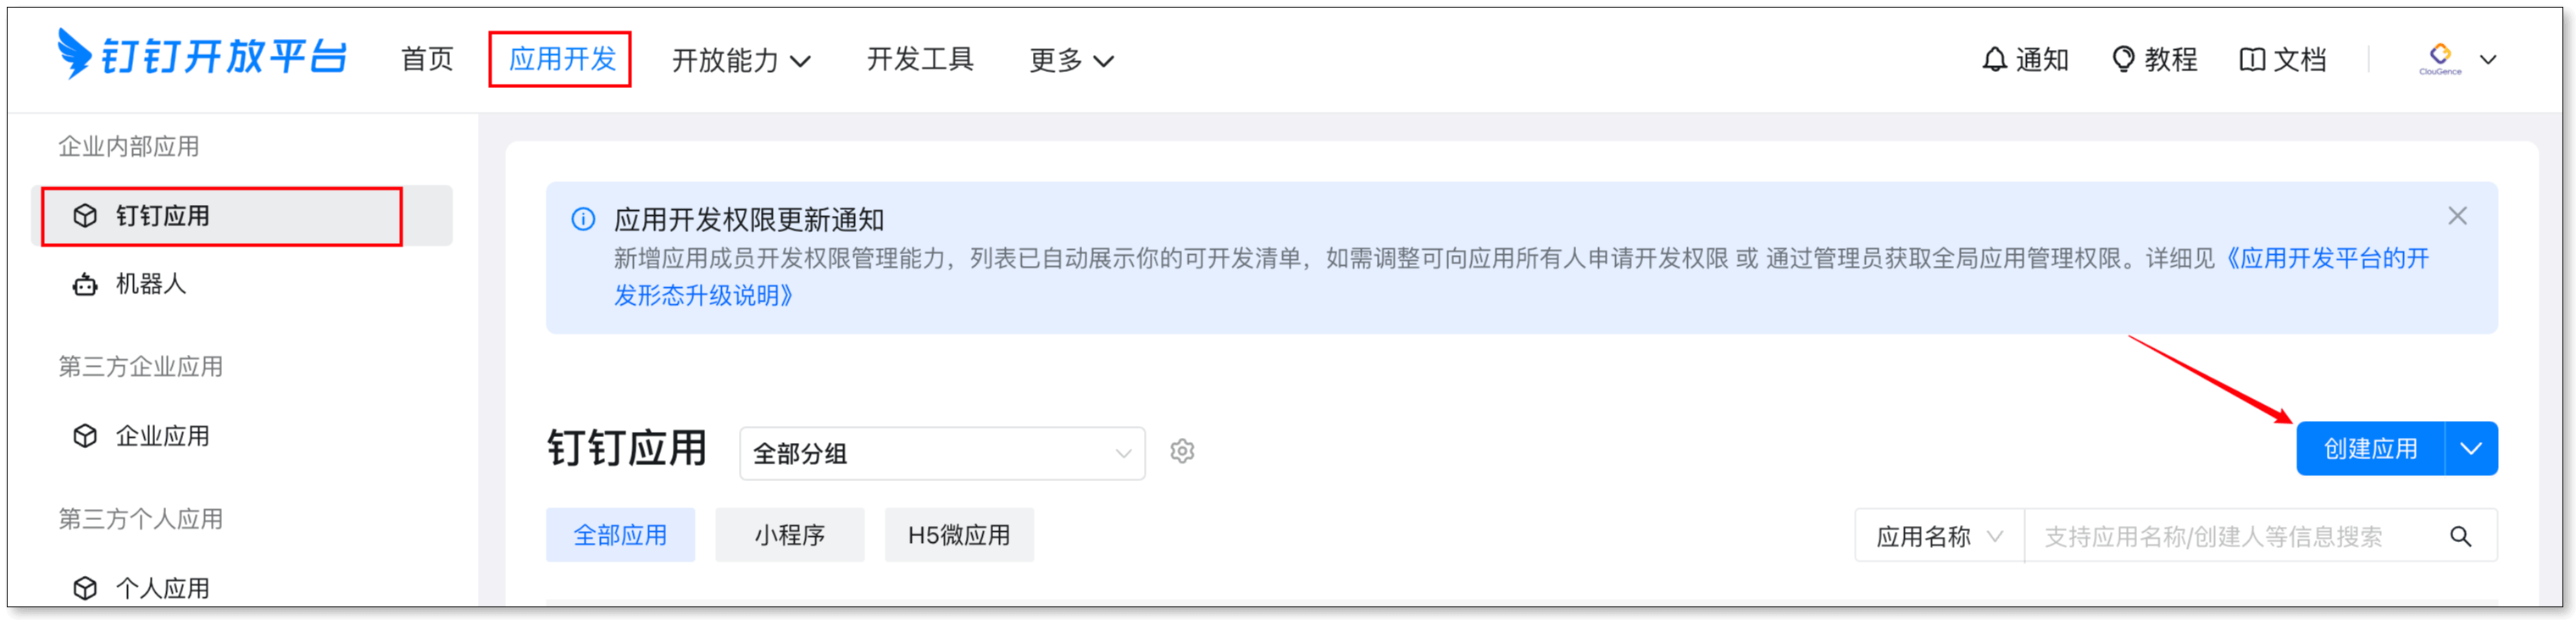This screenshot has height=620, width=2576.
Task: Go to 首页 in navigation bar
Action: coord(427,60)
